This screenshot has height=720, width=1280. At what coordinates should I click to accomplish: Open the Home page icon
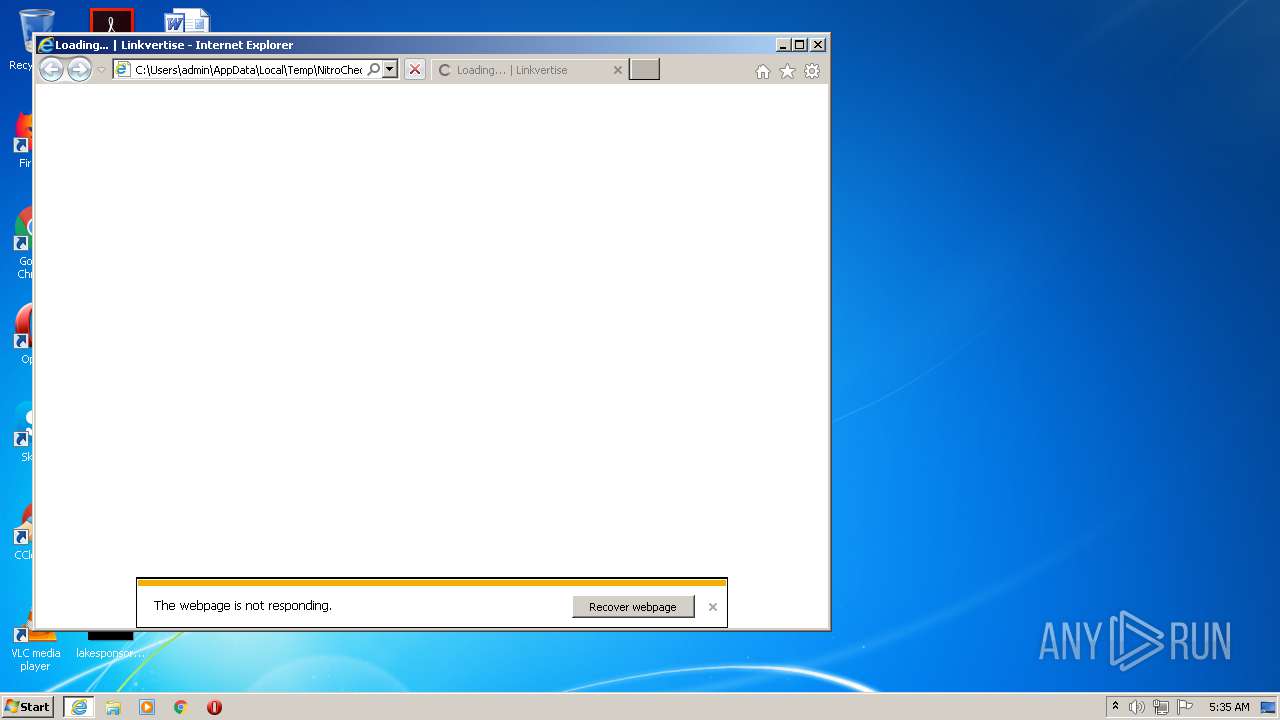pyautogui.click(x=763, y=71)
